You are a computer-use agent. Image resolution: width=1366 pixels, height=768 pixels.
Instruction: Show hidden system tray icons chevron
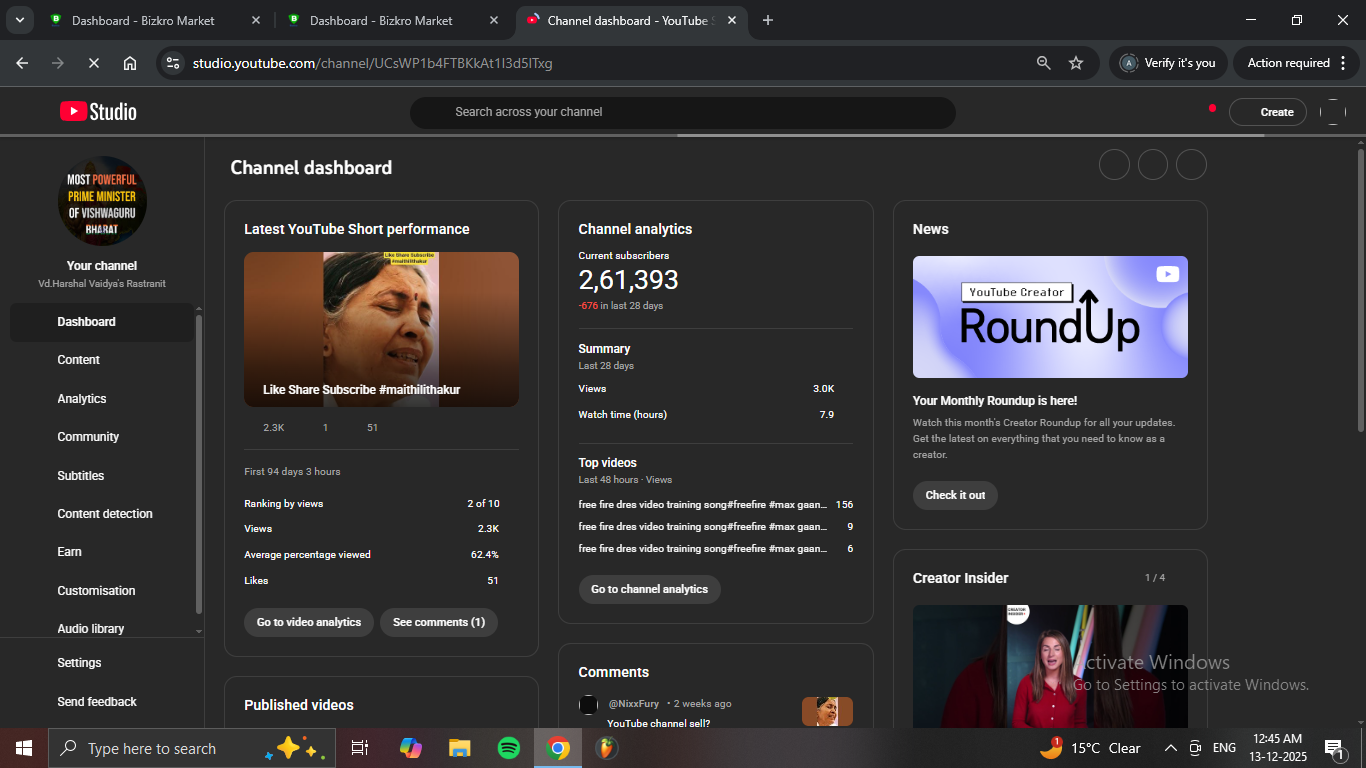click(x=1170, y=748)
